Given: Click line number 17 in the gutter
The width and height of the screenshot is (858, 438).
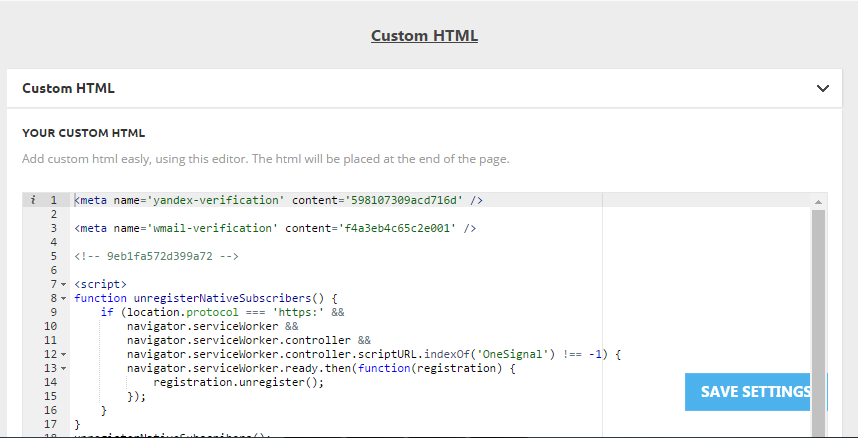Looking at the screenshot, I should (x=50, y=424).
